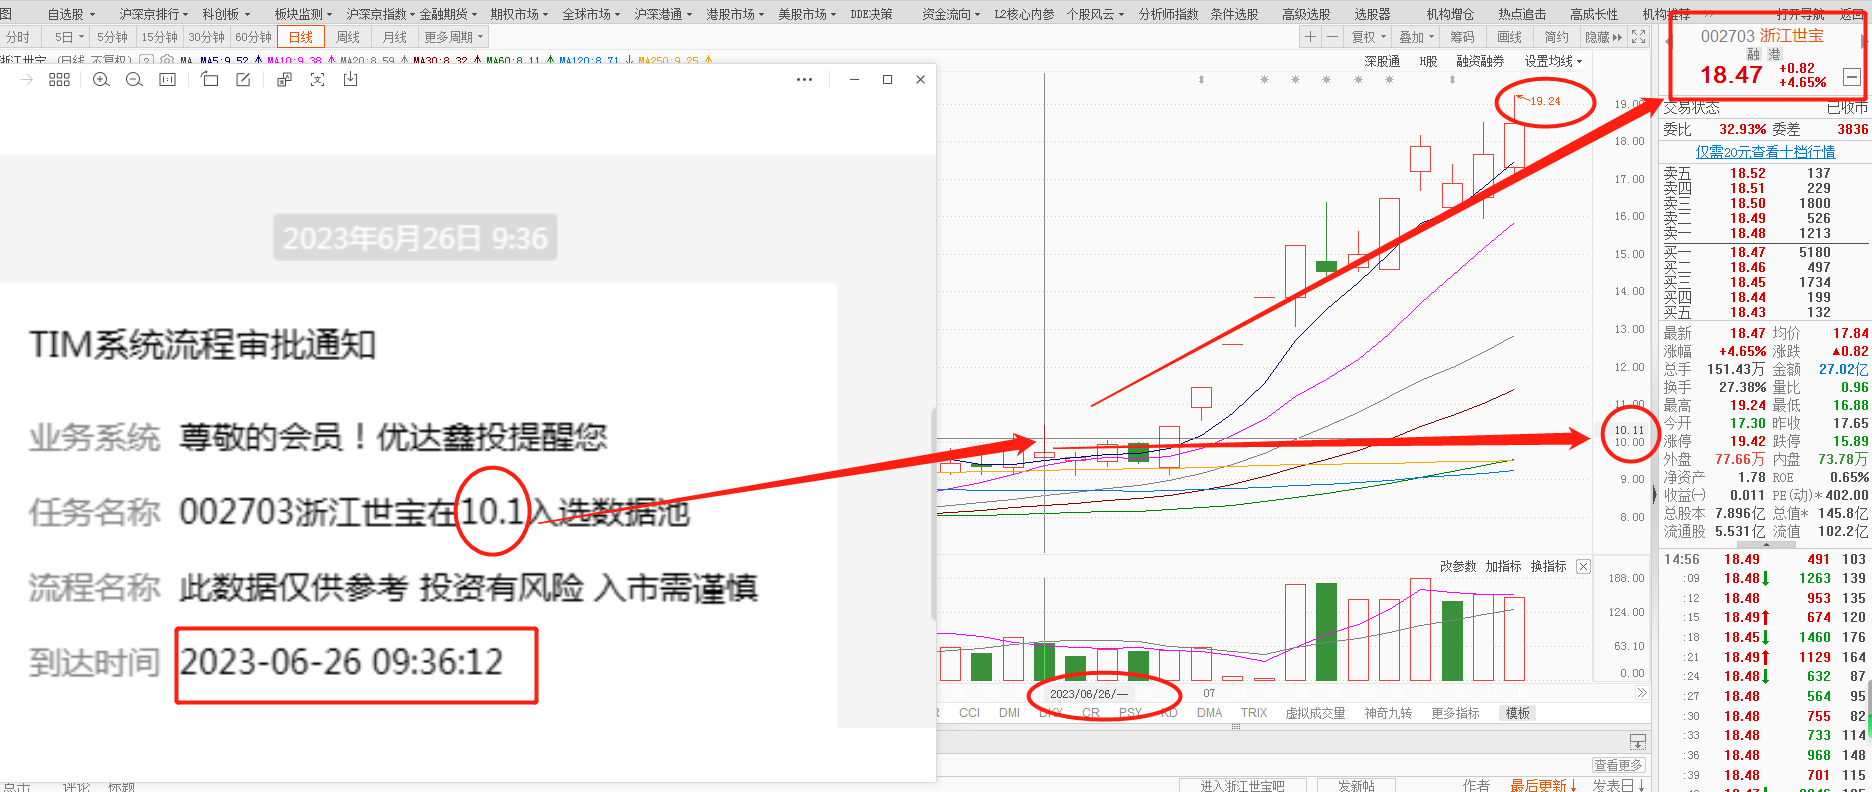
Task: Open the three-dot more options menu
Action: pyautogui.click(x=804, y=80)
